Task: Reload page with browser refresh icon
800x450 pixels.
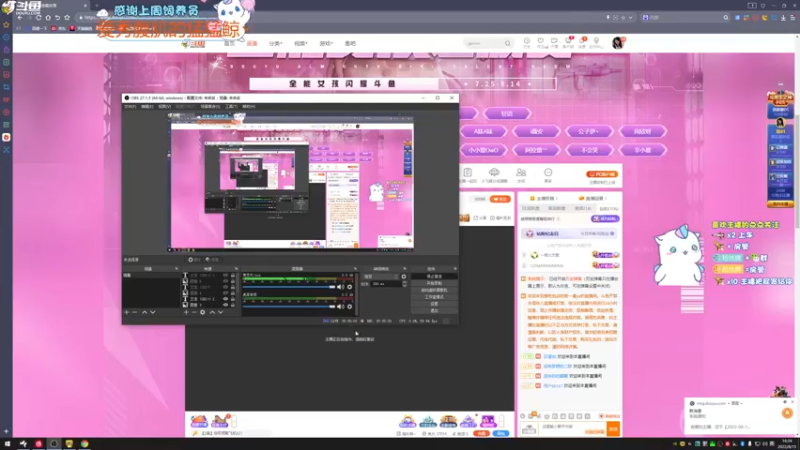Action: click(x=38, y=17)
